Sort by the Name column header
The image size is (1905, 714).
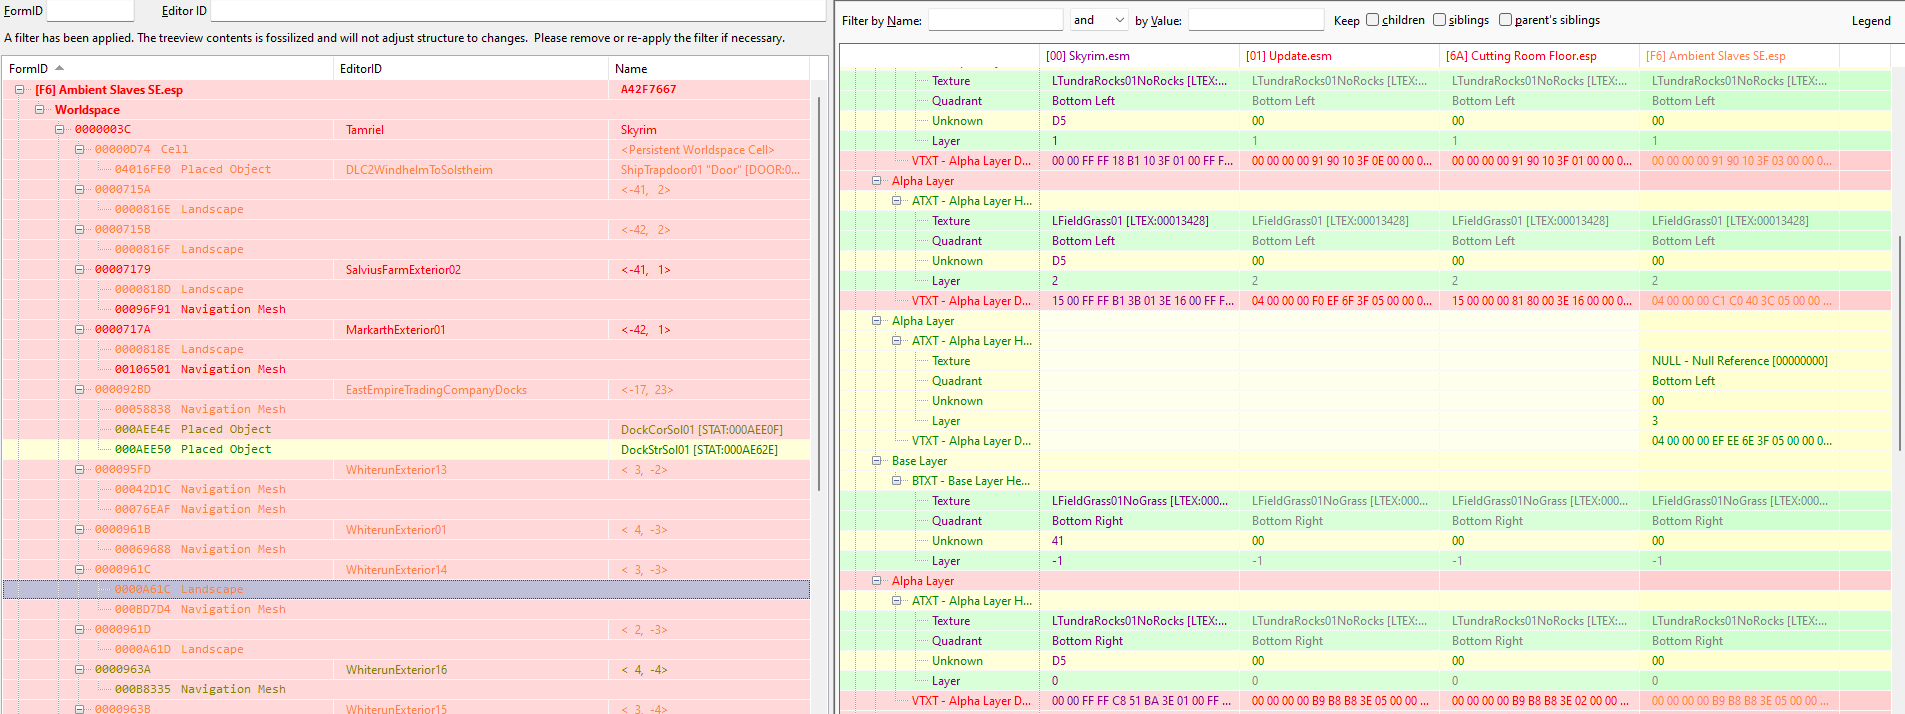point(708,68)
